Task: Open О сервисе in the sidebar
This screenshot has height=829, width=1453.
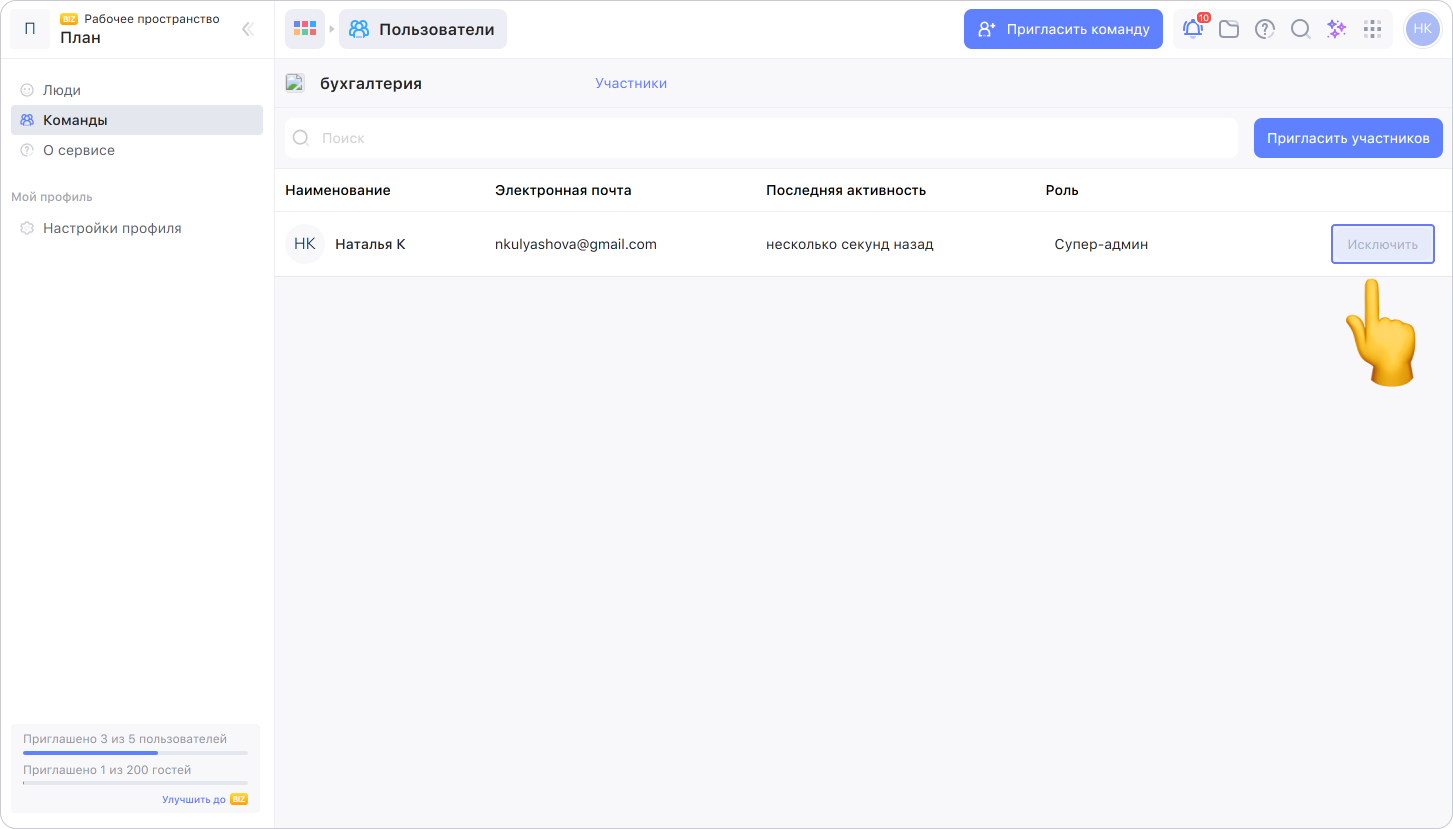Action: coord(79,150)
